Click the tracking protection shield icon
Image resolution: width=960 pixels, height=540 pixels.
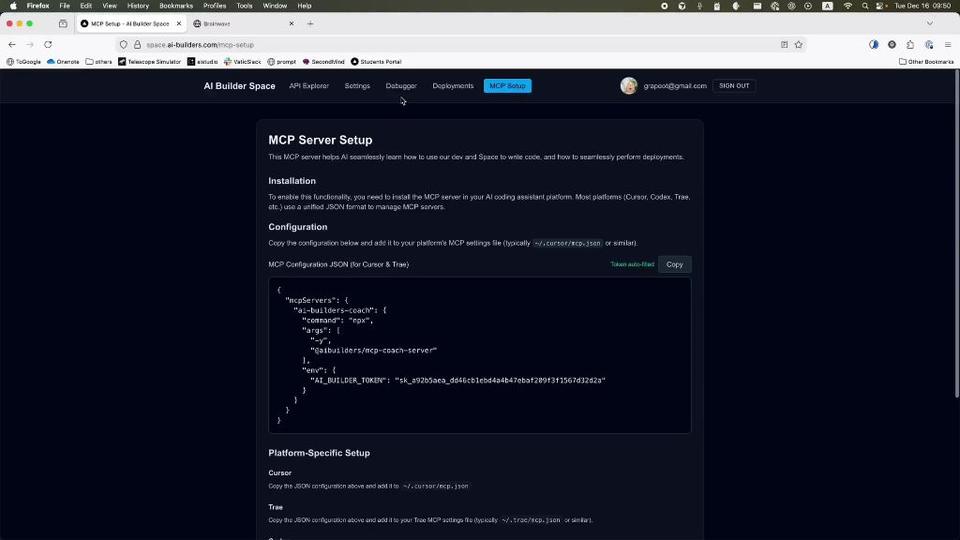[x=124, y=45]
